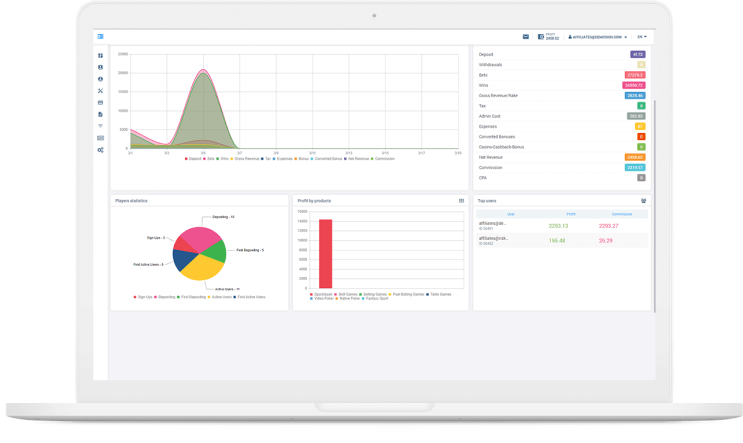
Task: Open the dashboard icon in sidebar
Action: coord(100,56)
